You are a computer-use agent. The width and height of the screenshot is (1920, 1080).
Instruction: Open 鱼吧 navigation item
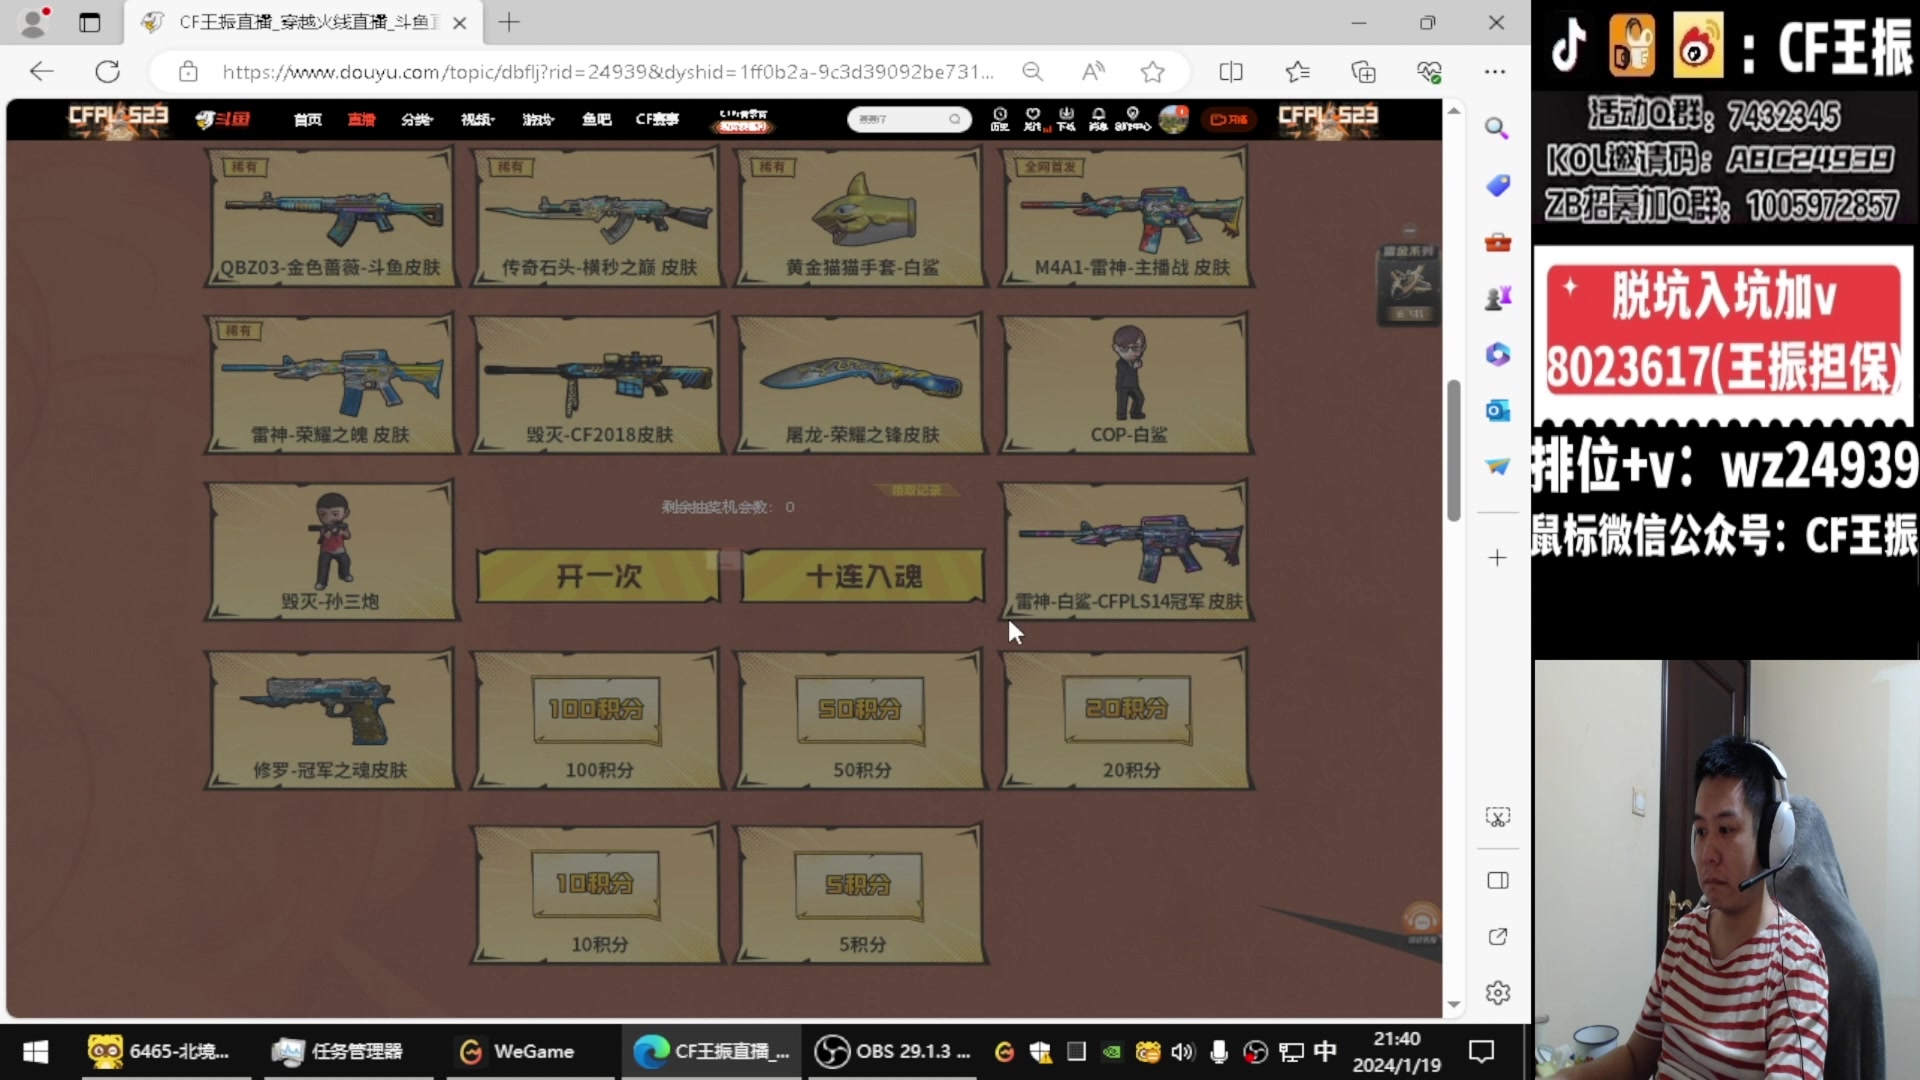coord(596,120)
